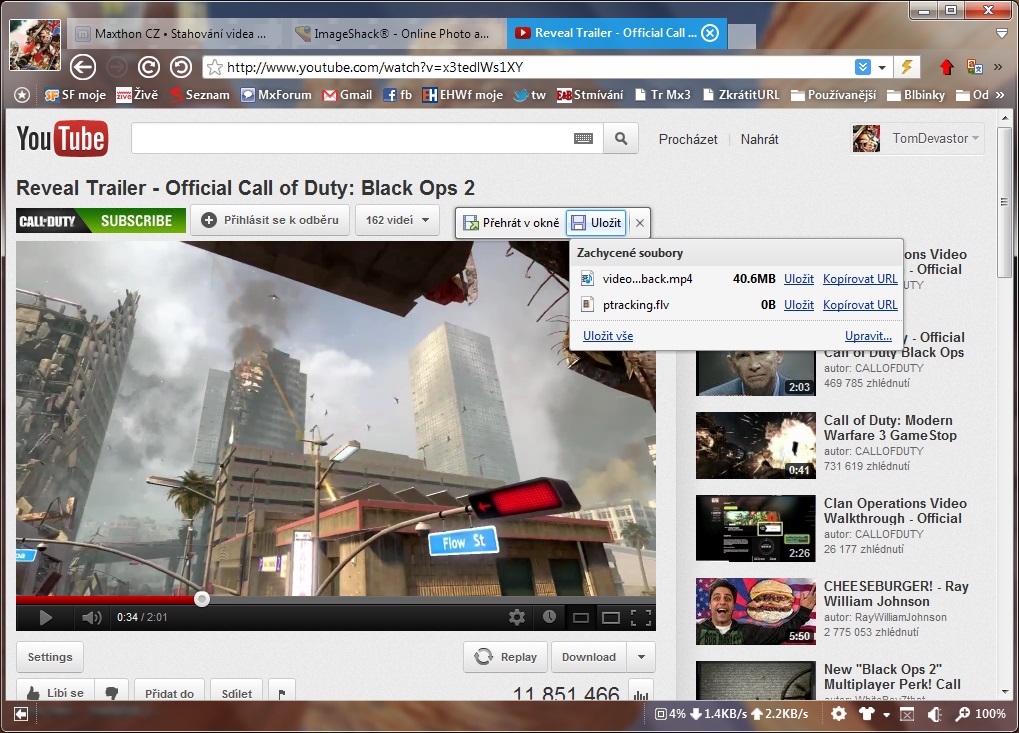Mute the video with speaker icon
The width and height of the screenshot is (1019, 733).
pos(91,617)
